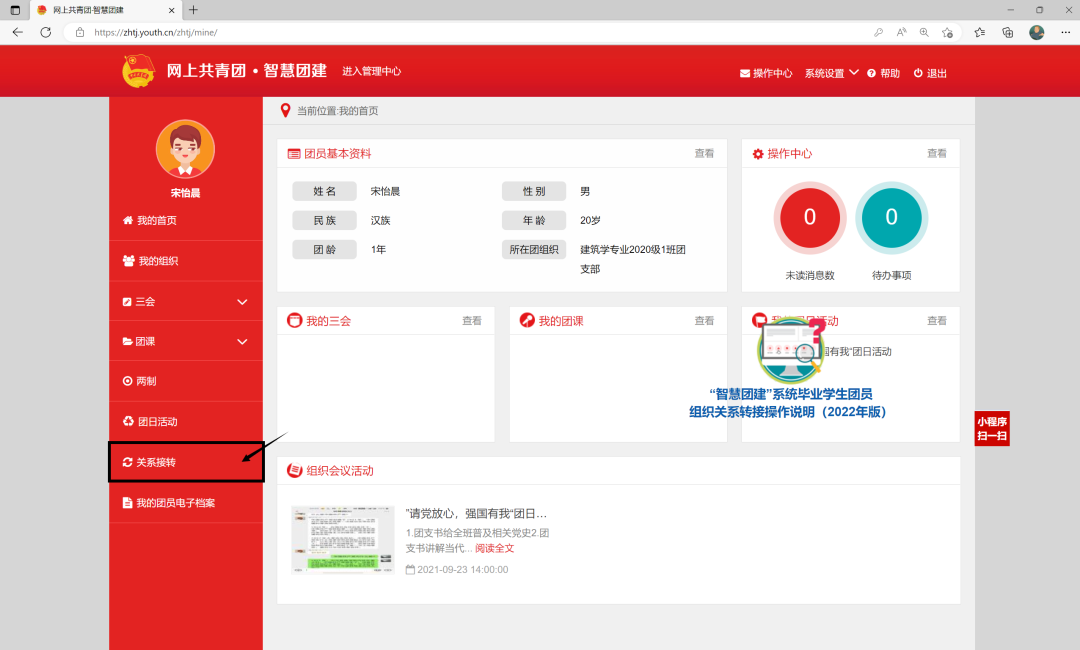This screenshot has height=650, width=1080.
Task: Click the 操作中心 envelope icon in header
Action: click(745, 73)
